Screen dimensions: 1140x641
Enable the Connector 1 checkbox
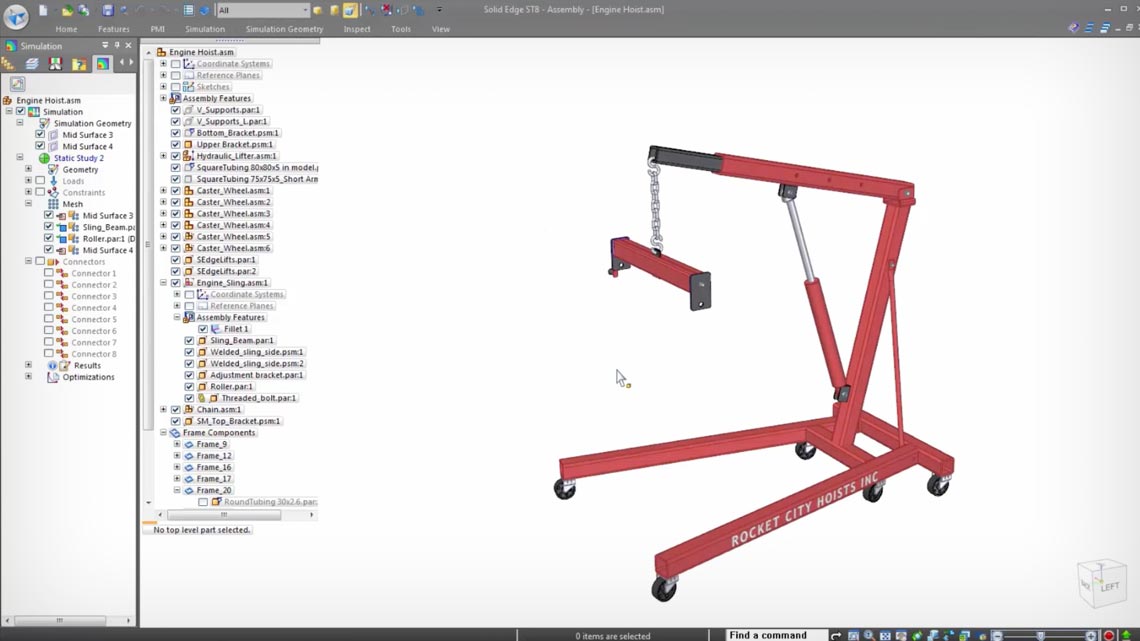pyautogui.click(x=48, y=273)
